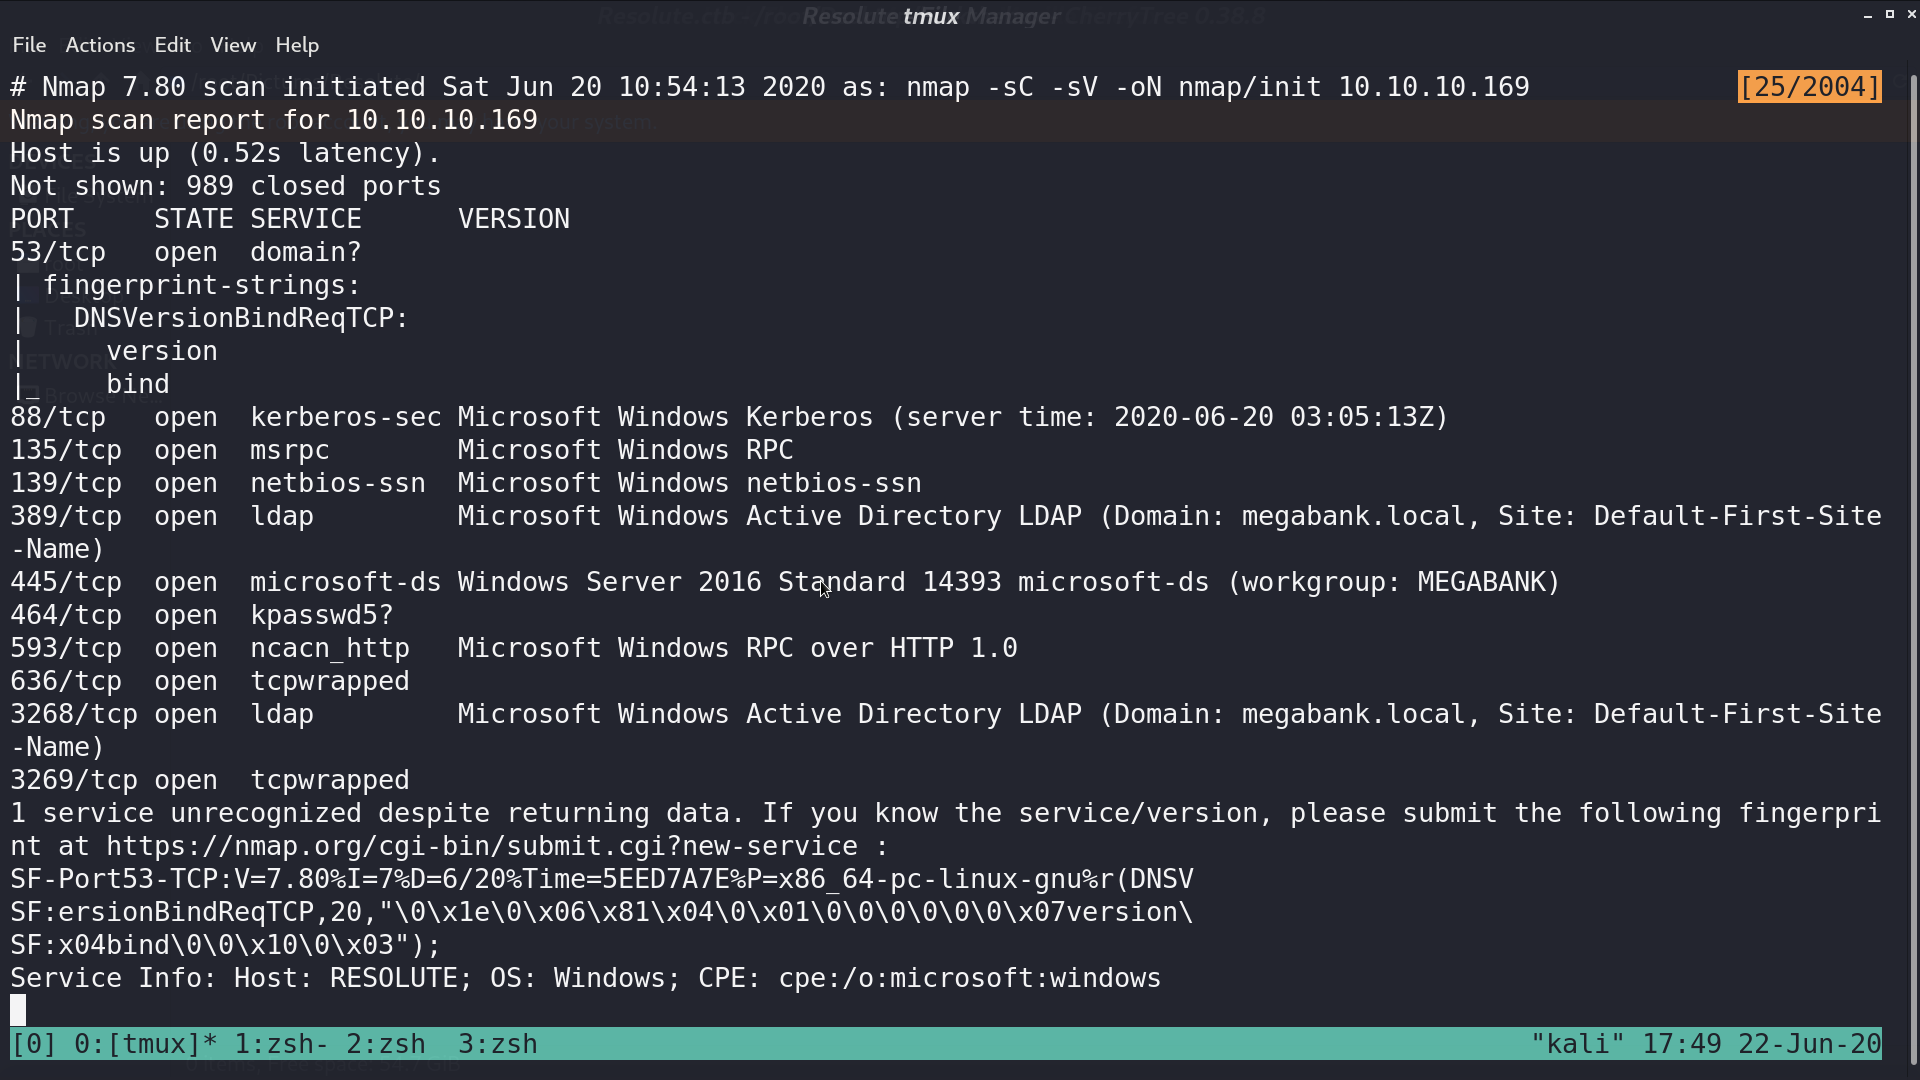Switch to tmux window 1:zsh-
Image resolution: width=1920 pixels, height=1080 pixels.
282,1044
